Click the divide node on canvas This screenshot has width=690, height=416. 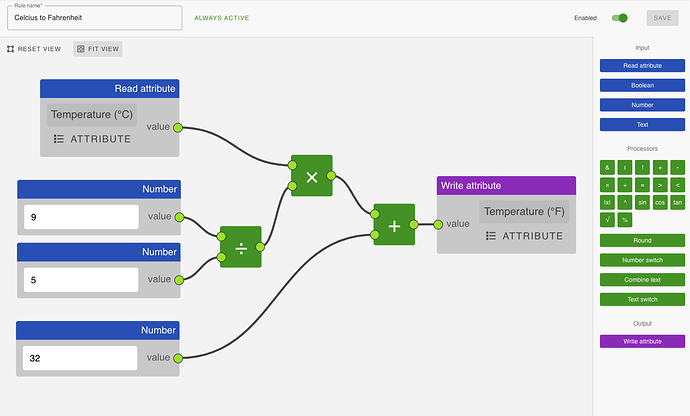tap(240, 246)
